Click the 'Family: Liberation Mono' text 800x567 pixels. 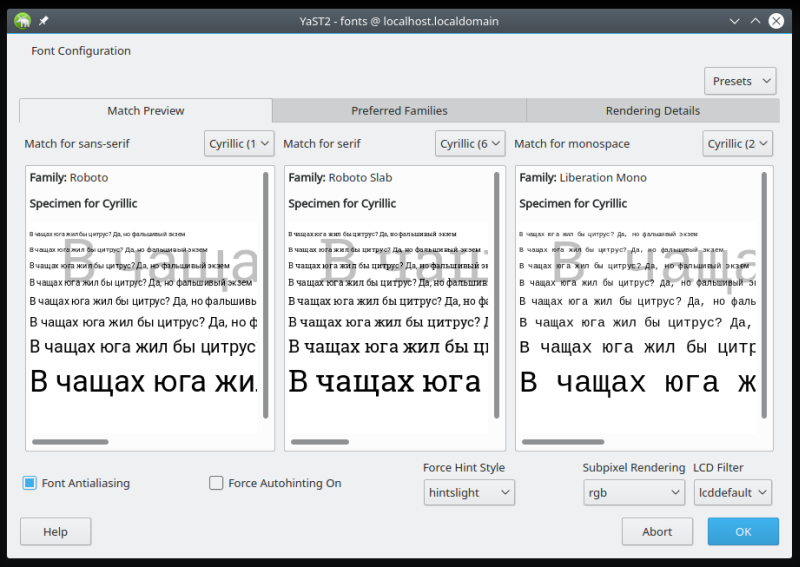(x=583, y=178)
